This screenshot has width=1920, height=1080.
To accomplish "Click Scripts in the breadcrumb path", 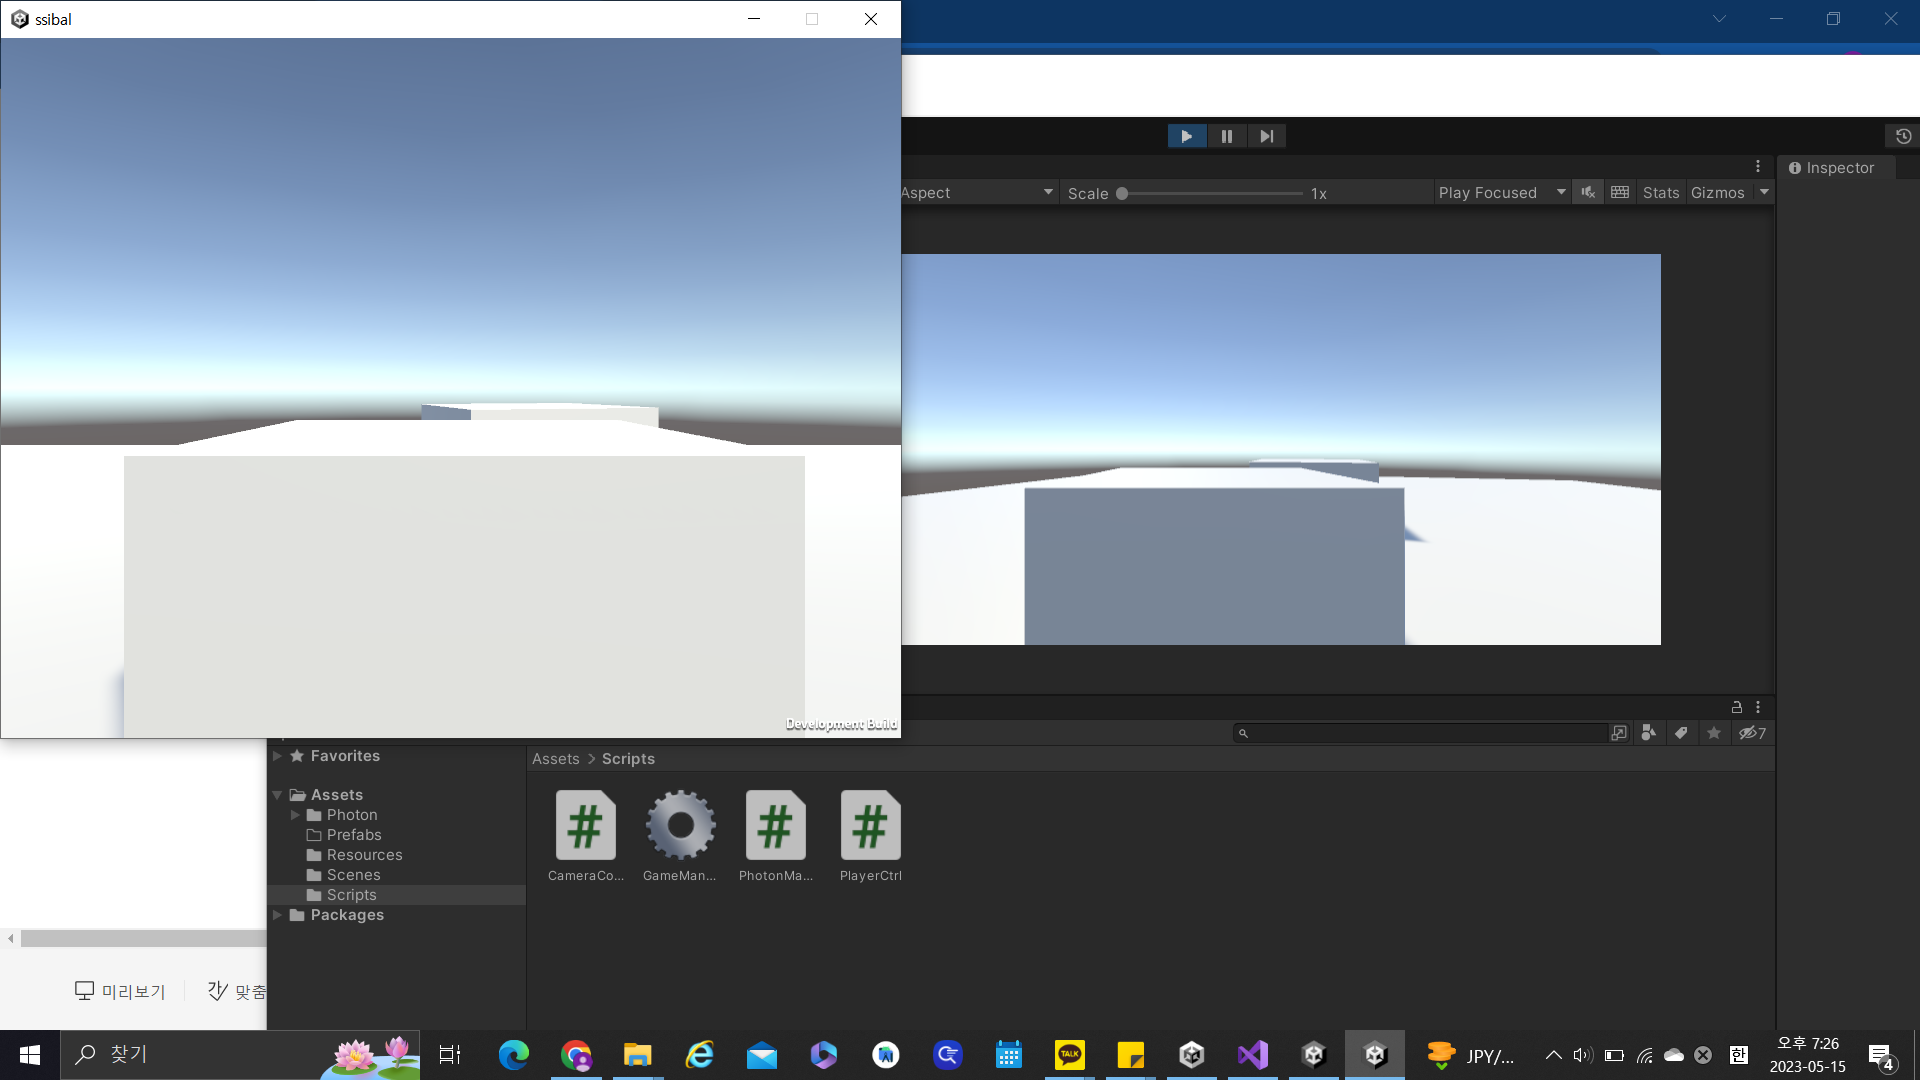I will coord(628,759).
